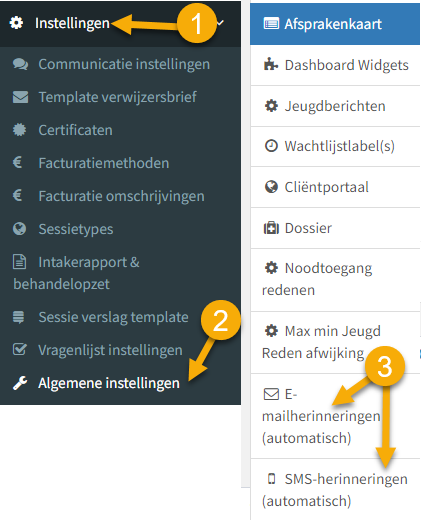Select the Jeugdberichten settings tab

(x=335, y=106)
